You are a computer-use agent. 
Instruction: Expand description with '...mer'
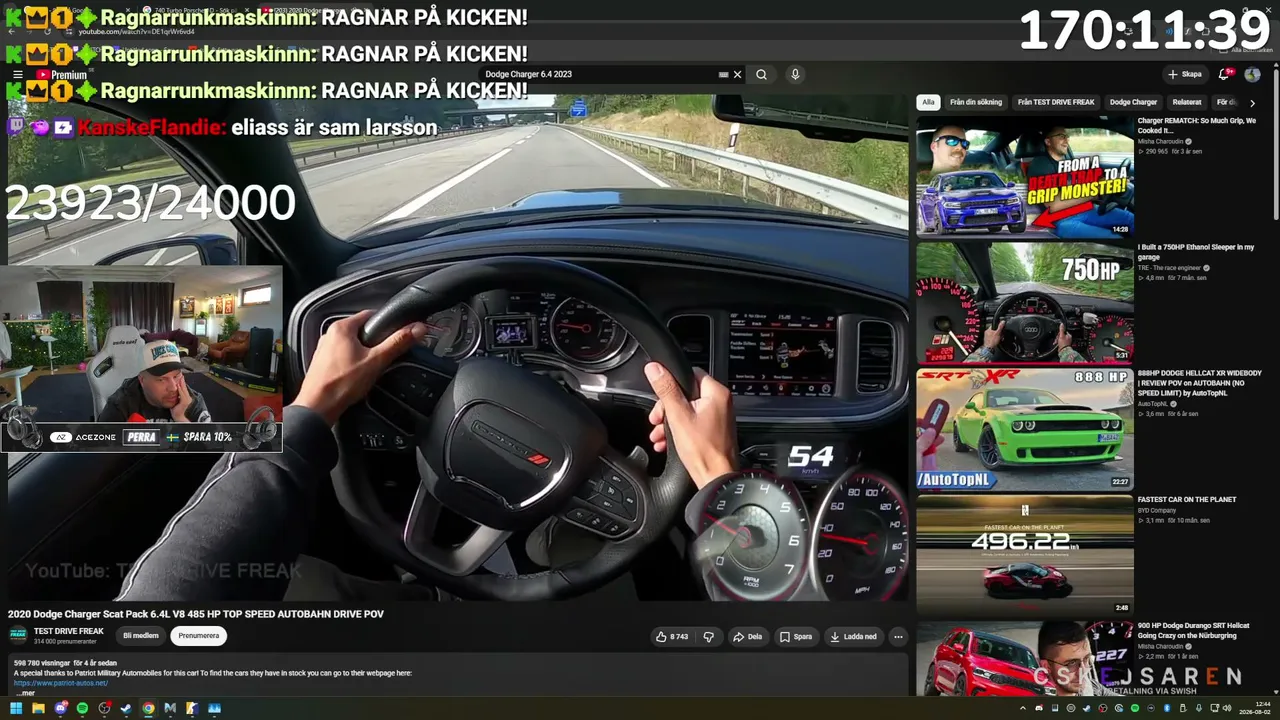point(25,693)
